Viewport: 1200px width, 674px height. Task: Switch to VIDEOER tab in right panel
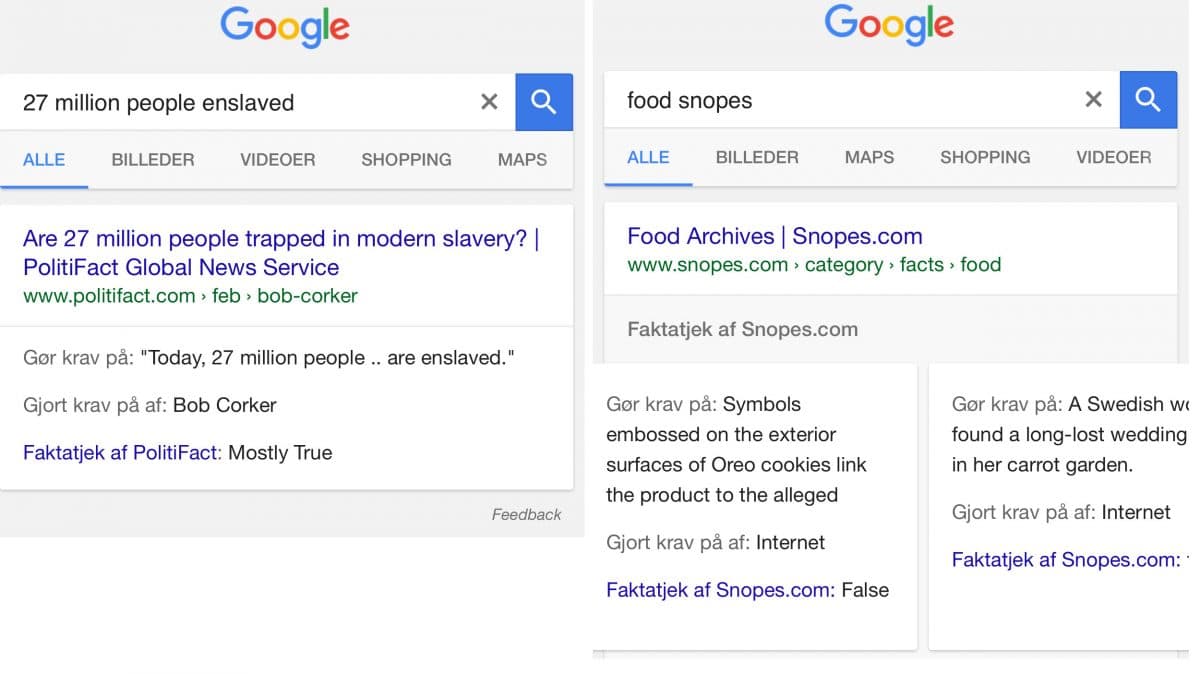(1113, 158)
